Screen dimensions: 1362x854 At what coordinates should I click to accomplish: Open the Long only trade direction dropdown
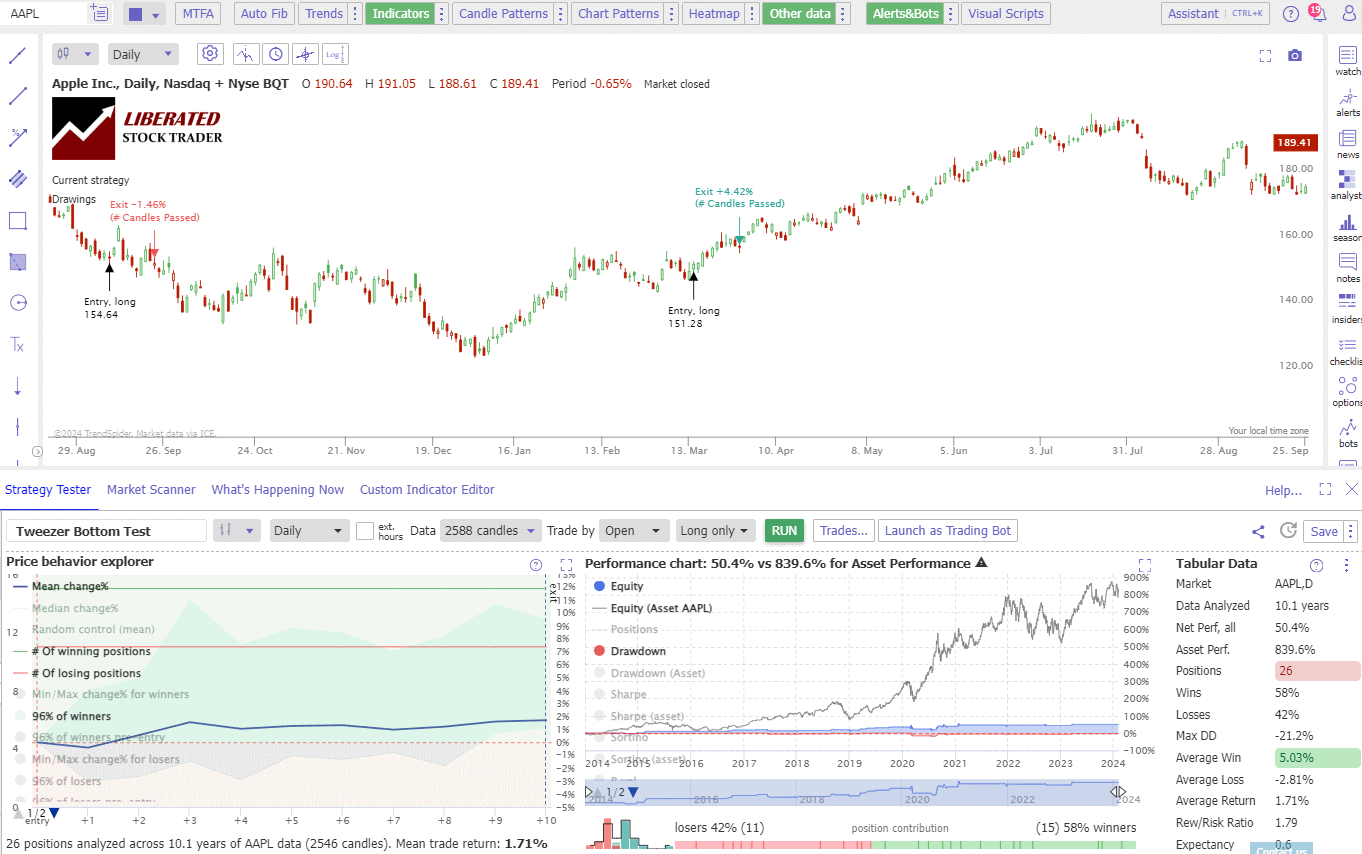tap(715, 530)
